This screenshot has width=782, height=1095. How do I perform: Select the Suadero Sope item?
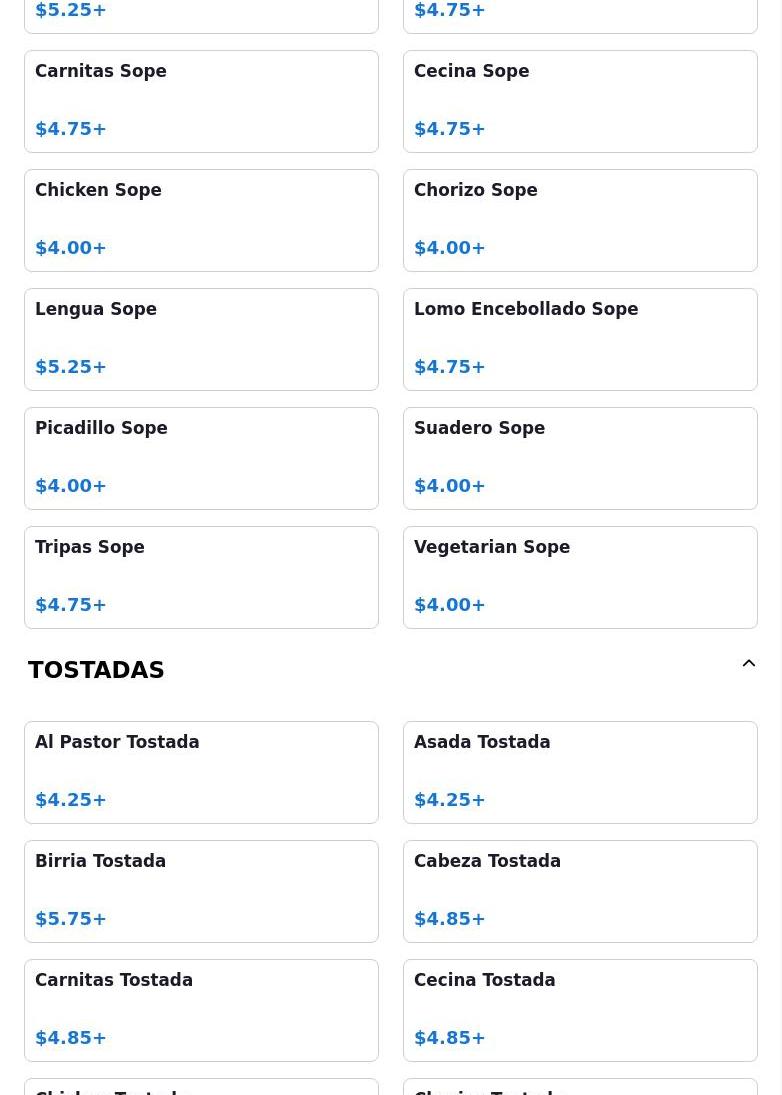click(580, 458)
